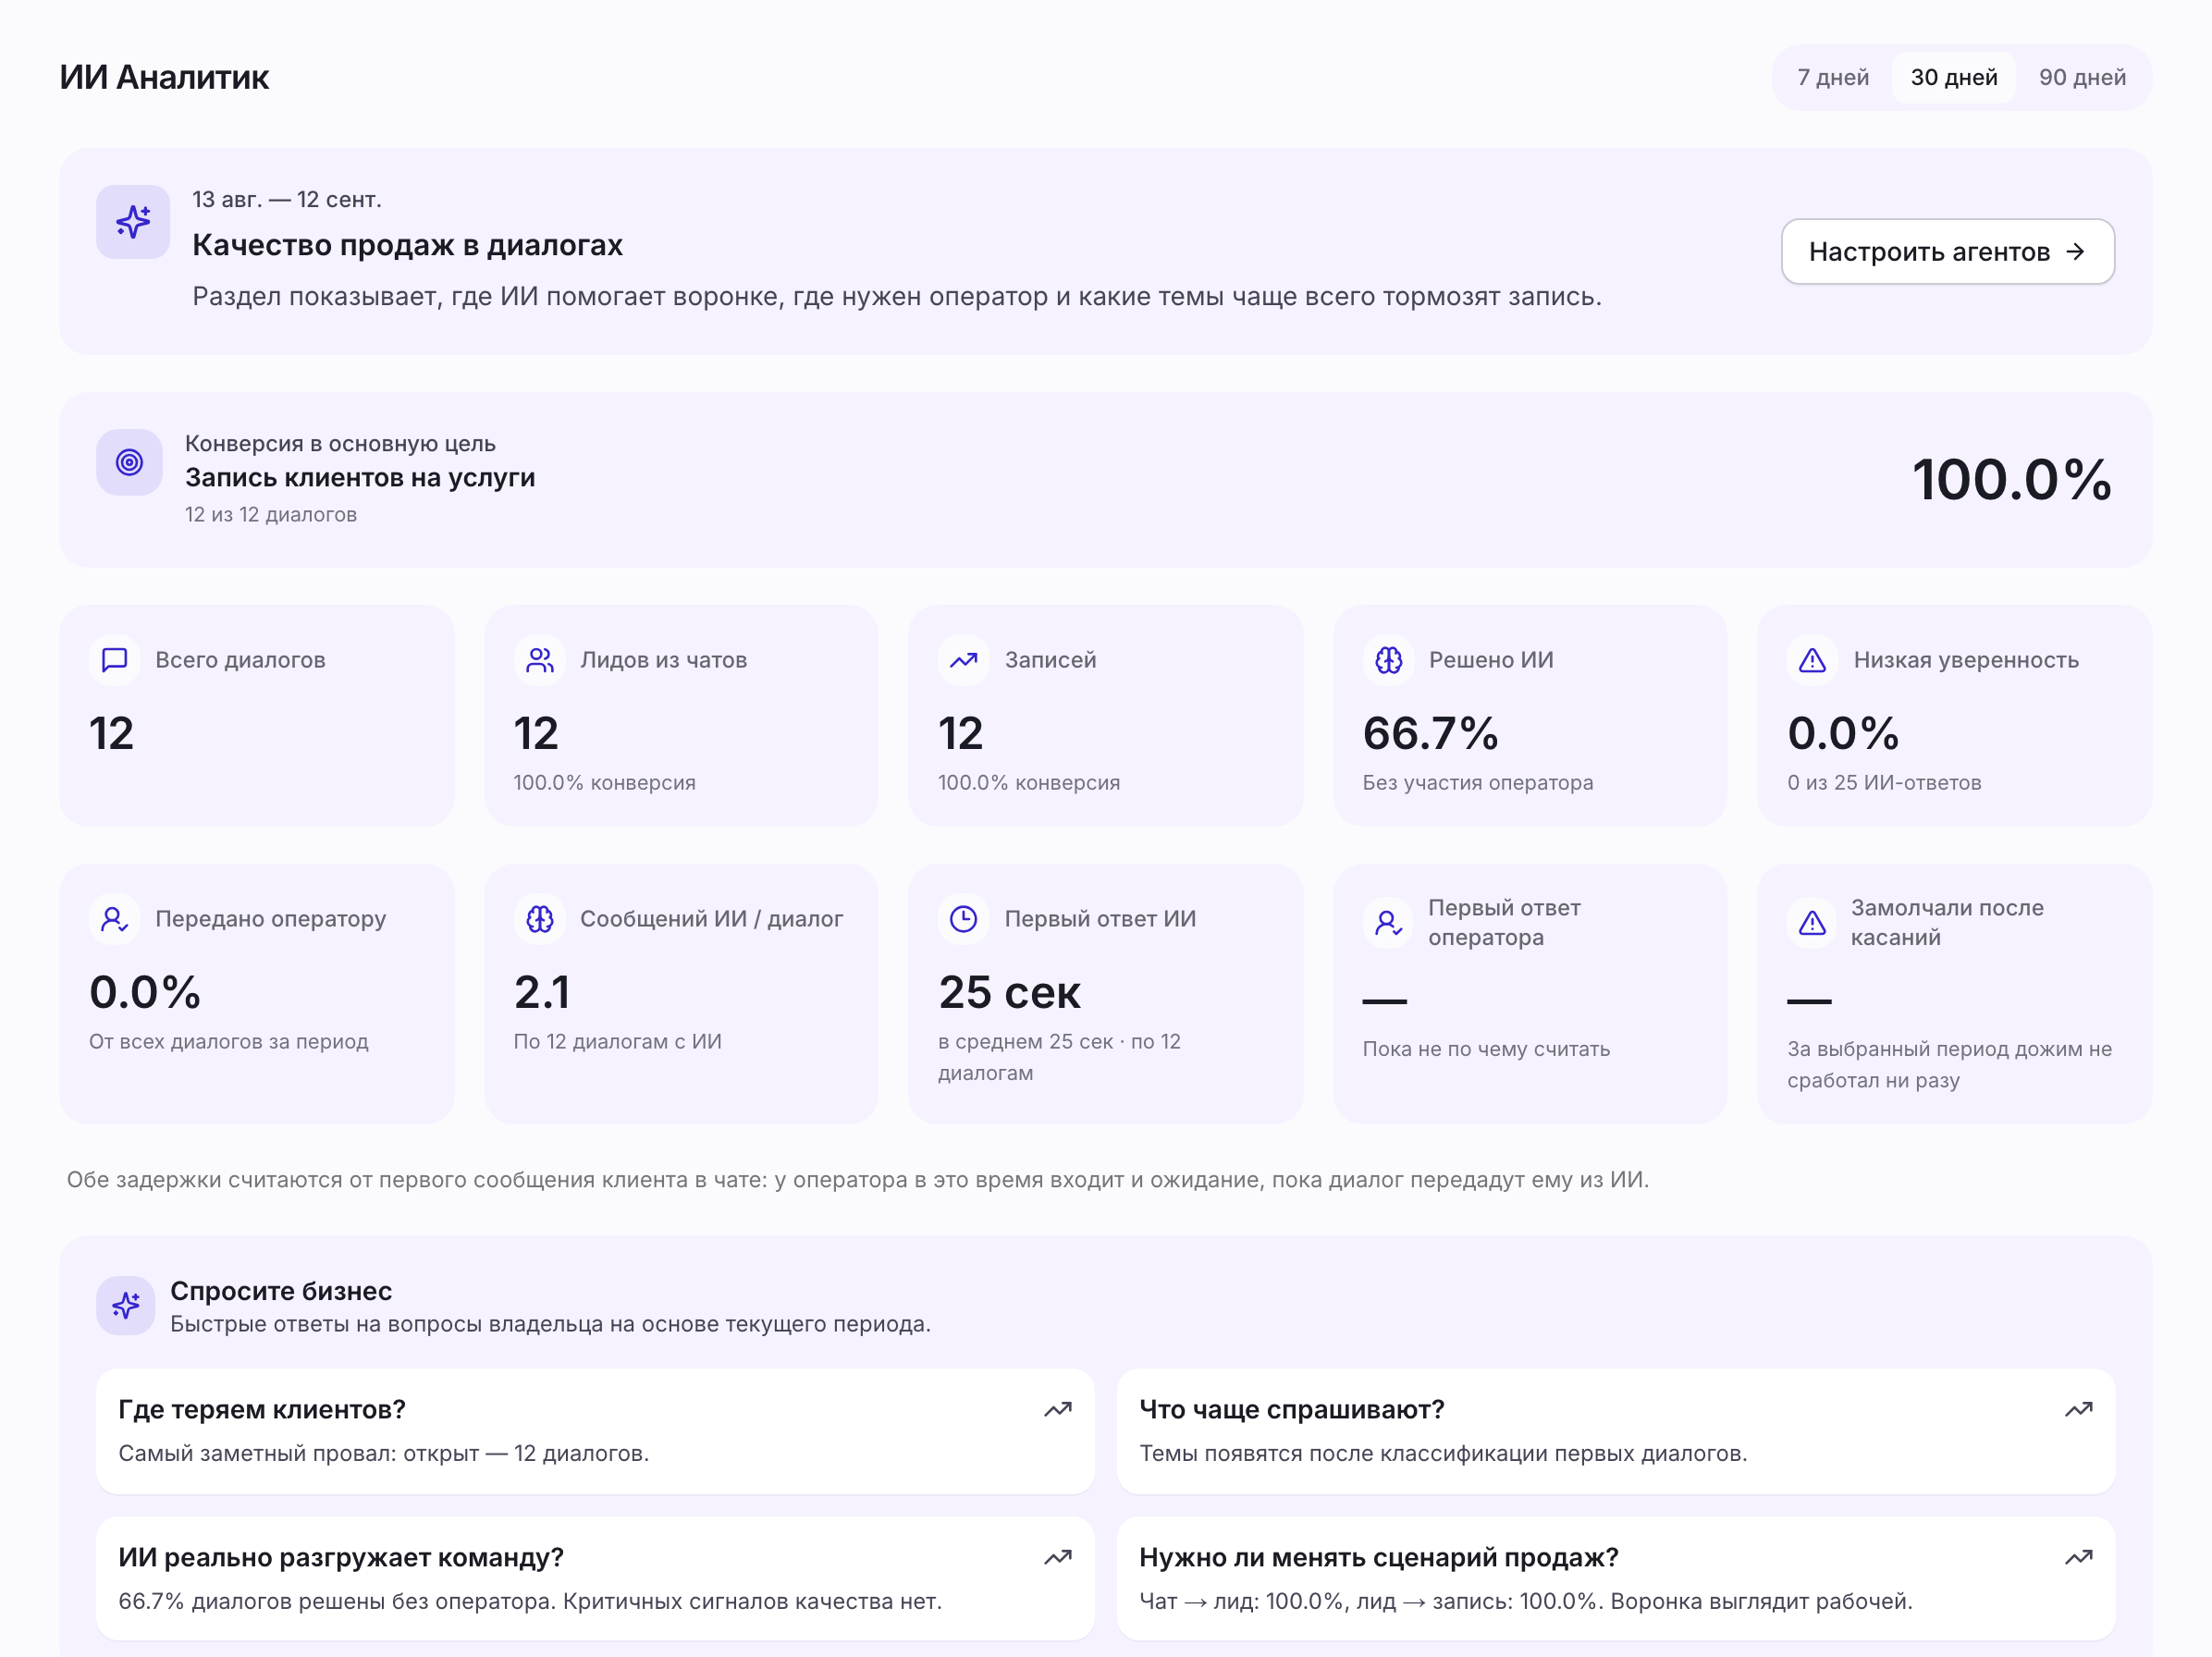Click the user-check icon in Передано оператору
2212x1657 pixels.
pos(115,919)
